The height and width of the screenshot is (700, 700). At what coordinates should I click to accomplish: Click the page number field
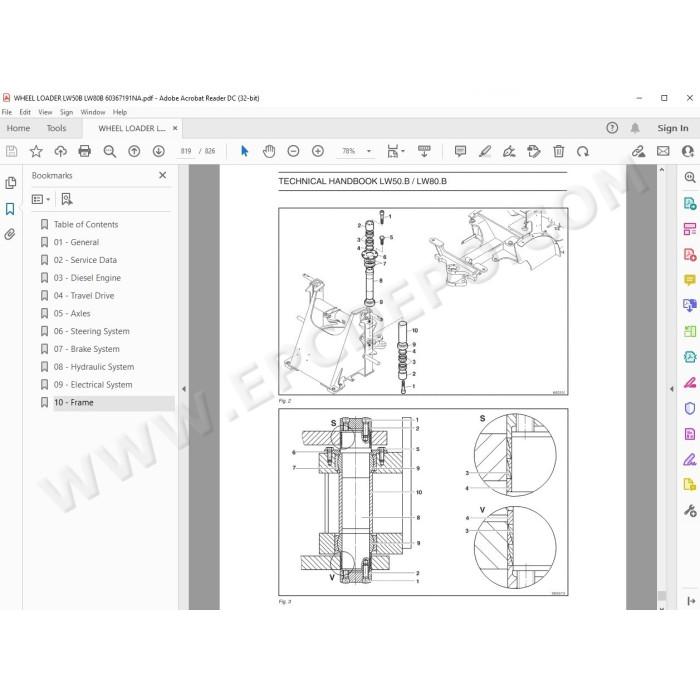point(186,151)
